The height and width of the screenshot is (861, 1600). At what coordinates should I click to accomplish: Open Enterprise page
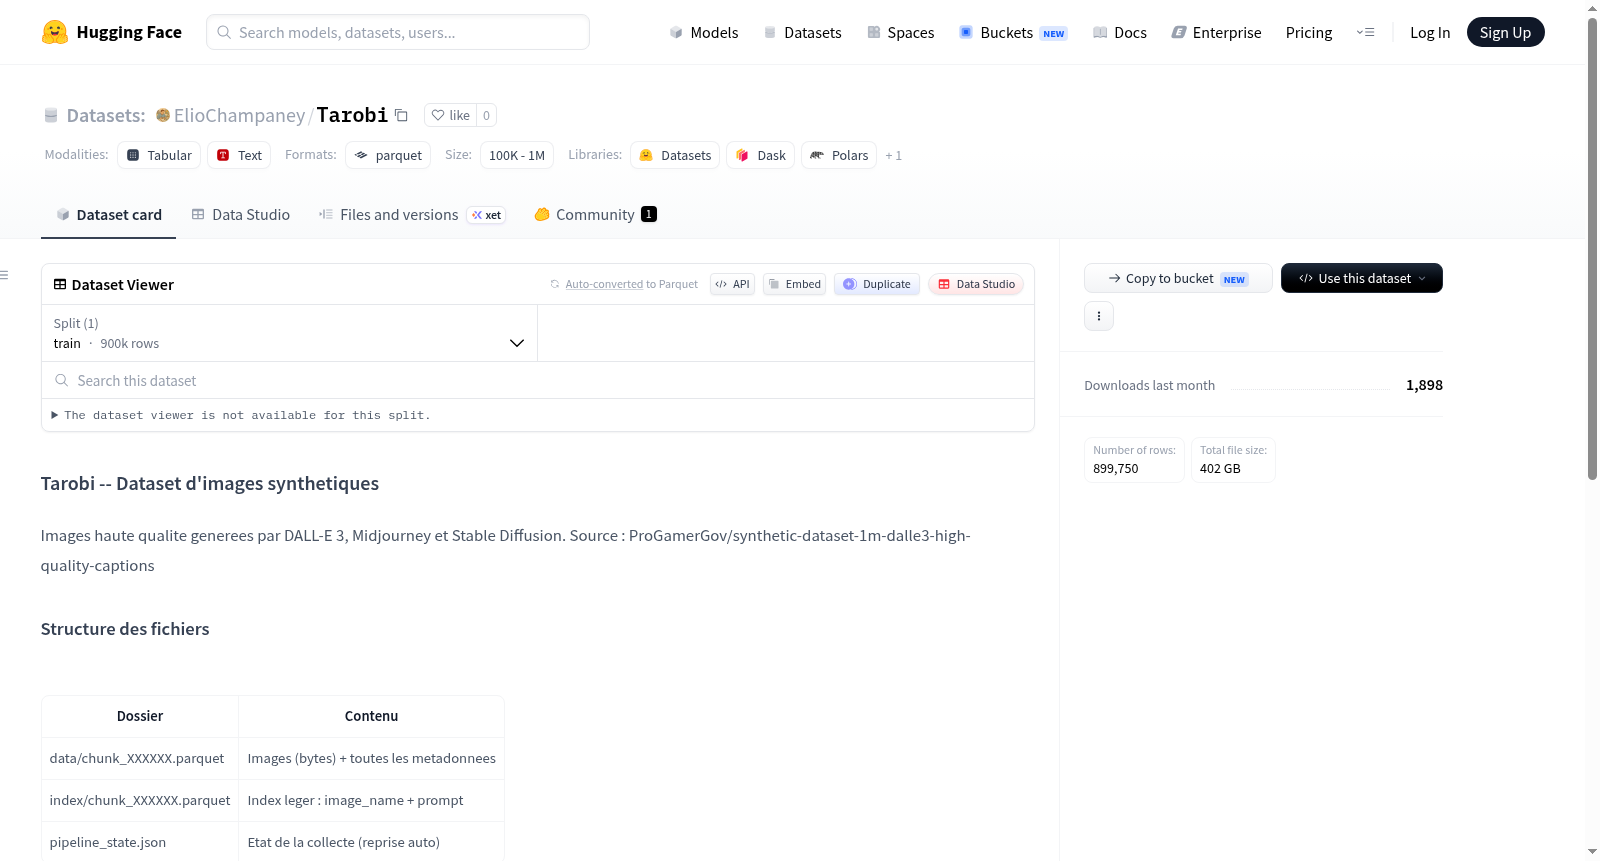click(x=1216, y=32)
